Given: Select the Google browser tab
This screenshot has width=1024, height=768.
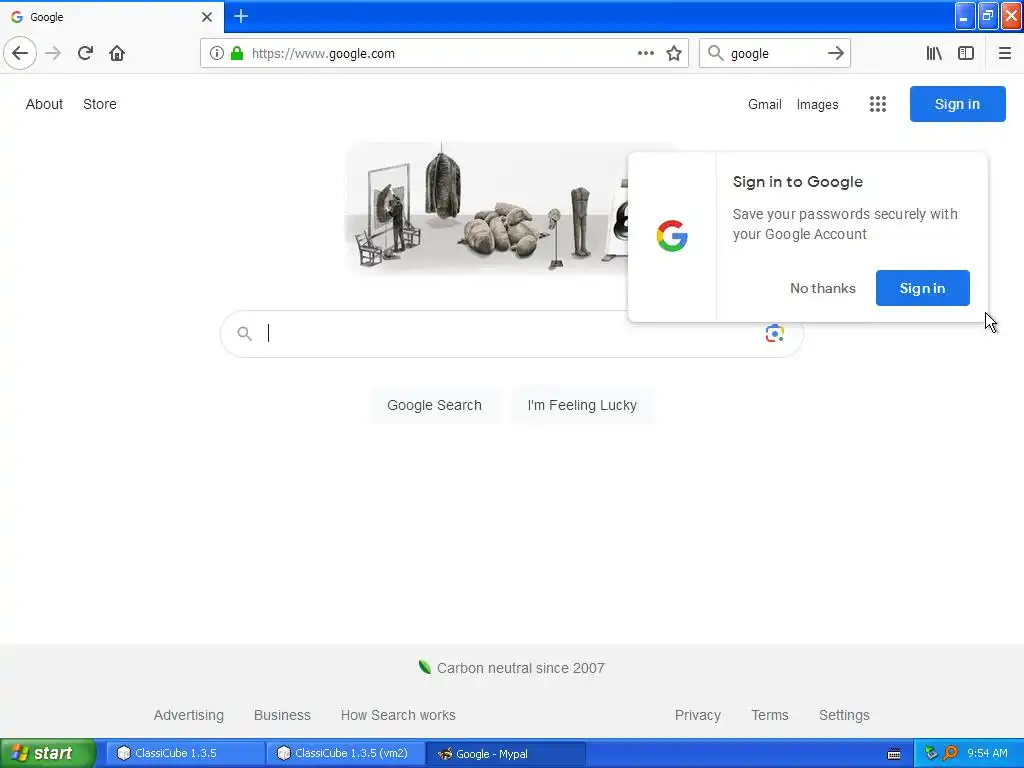Looking at the screenshot, I should (x=112, y=16).
